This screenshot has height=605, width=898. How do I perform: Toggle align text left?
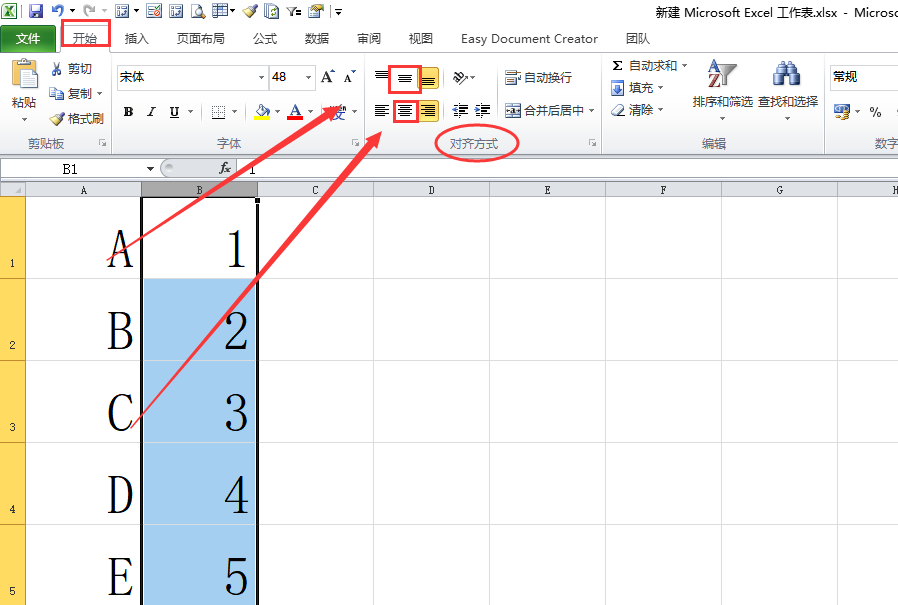click(x=381, y=111)
